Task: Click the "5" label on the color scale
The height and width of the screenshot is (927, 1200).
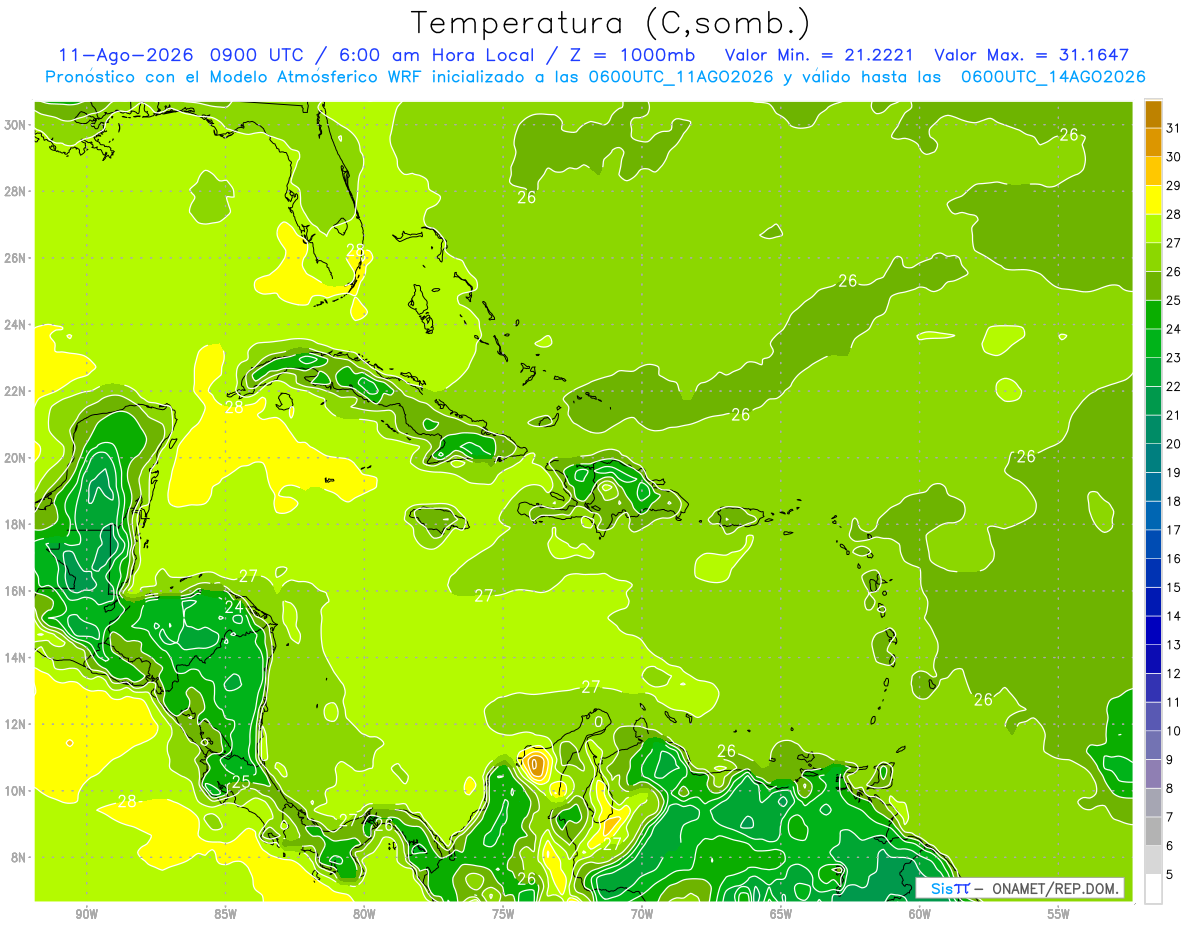Action: 1169,875
